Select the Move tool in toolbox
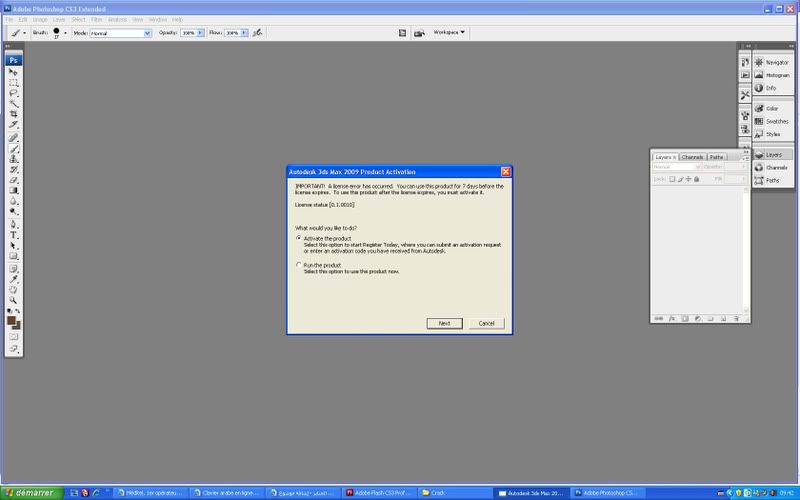Viewport: 800px width, 500px height. click(x=14, y=72)
